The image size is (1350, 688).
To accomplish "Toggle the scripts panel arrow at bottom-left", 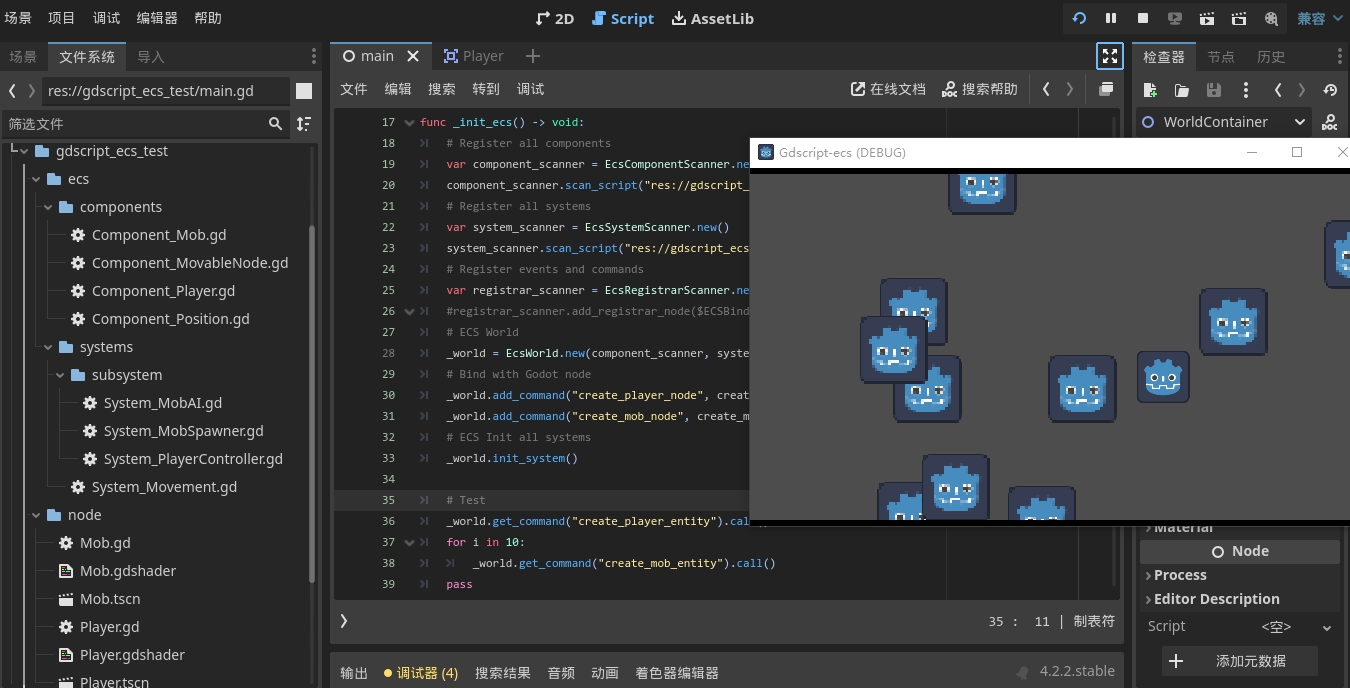I will [344, 621].
